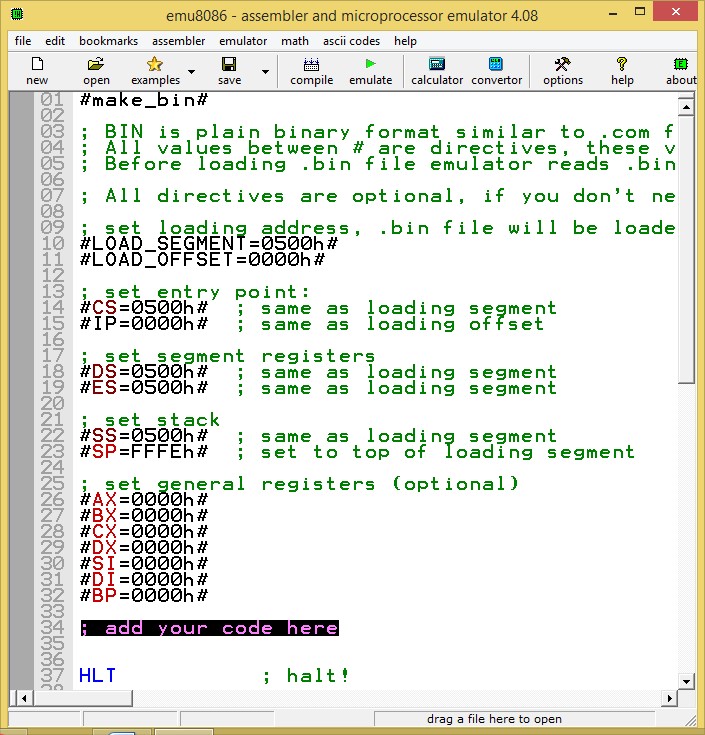Click the #BP=0000h# line
The height and width of the screenshot is (735, 705).
click(143, 596)
